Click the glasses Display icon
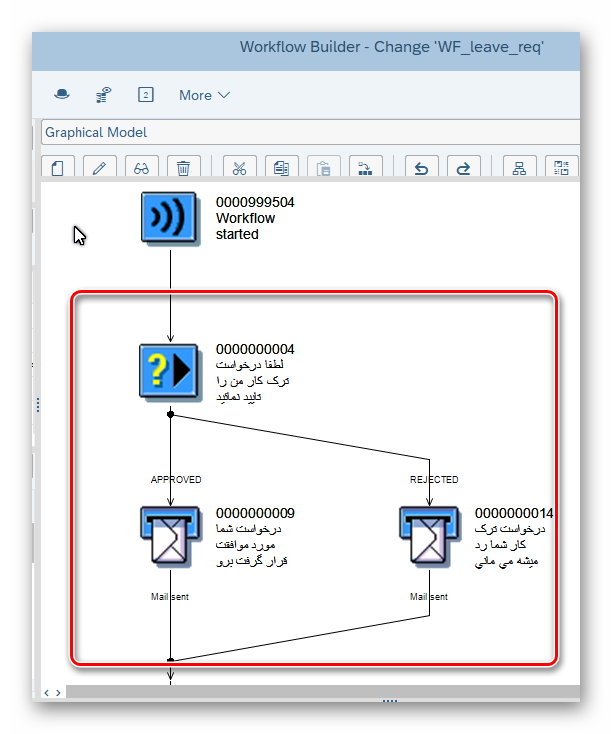612x734 pixels. pyautogui.click(x=141, y=168)
